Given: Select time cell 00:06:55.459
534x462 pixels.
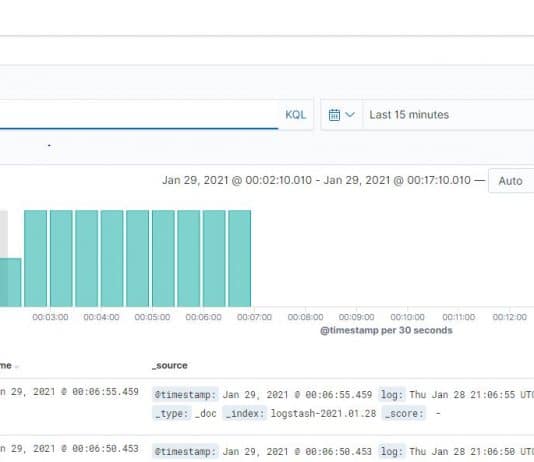Looking at the screenshot, I should (x=69, y=392).
